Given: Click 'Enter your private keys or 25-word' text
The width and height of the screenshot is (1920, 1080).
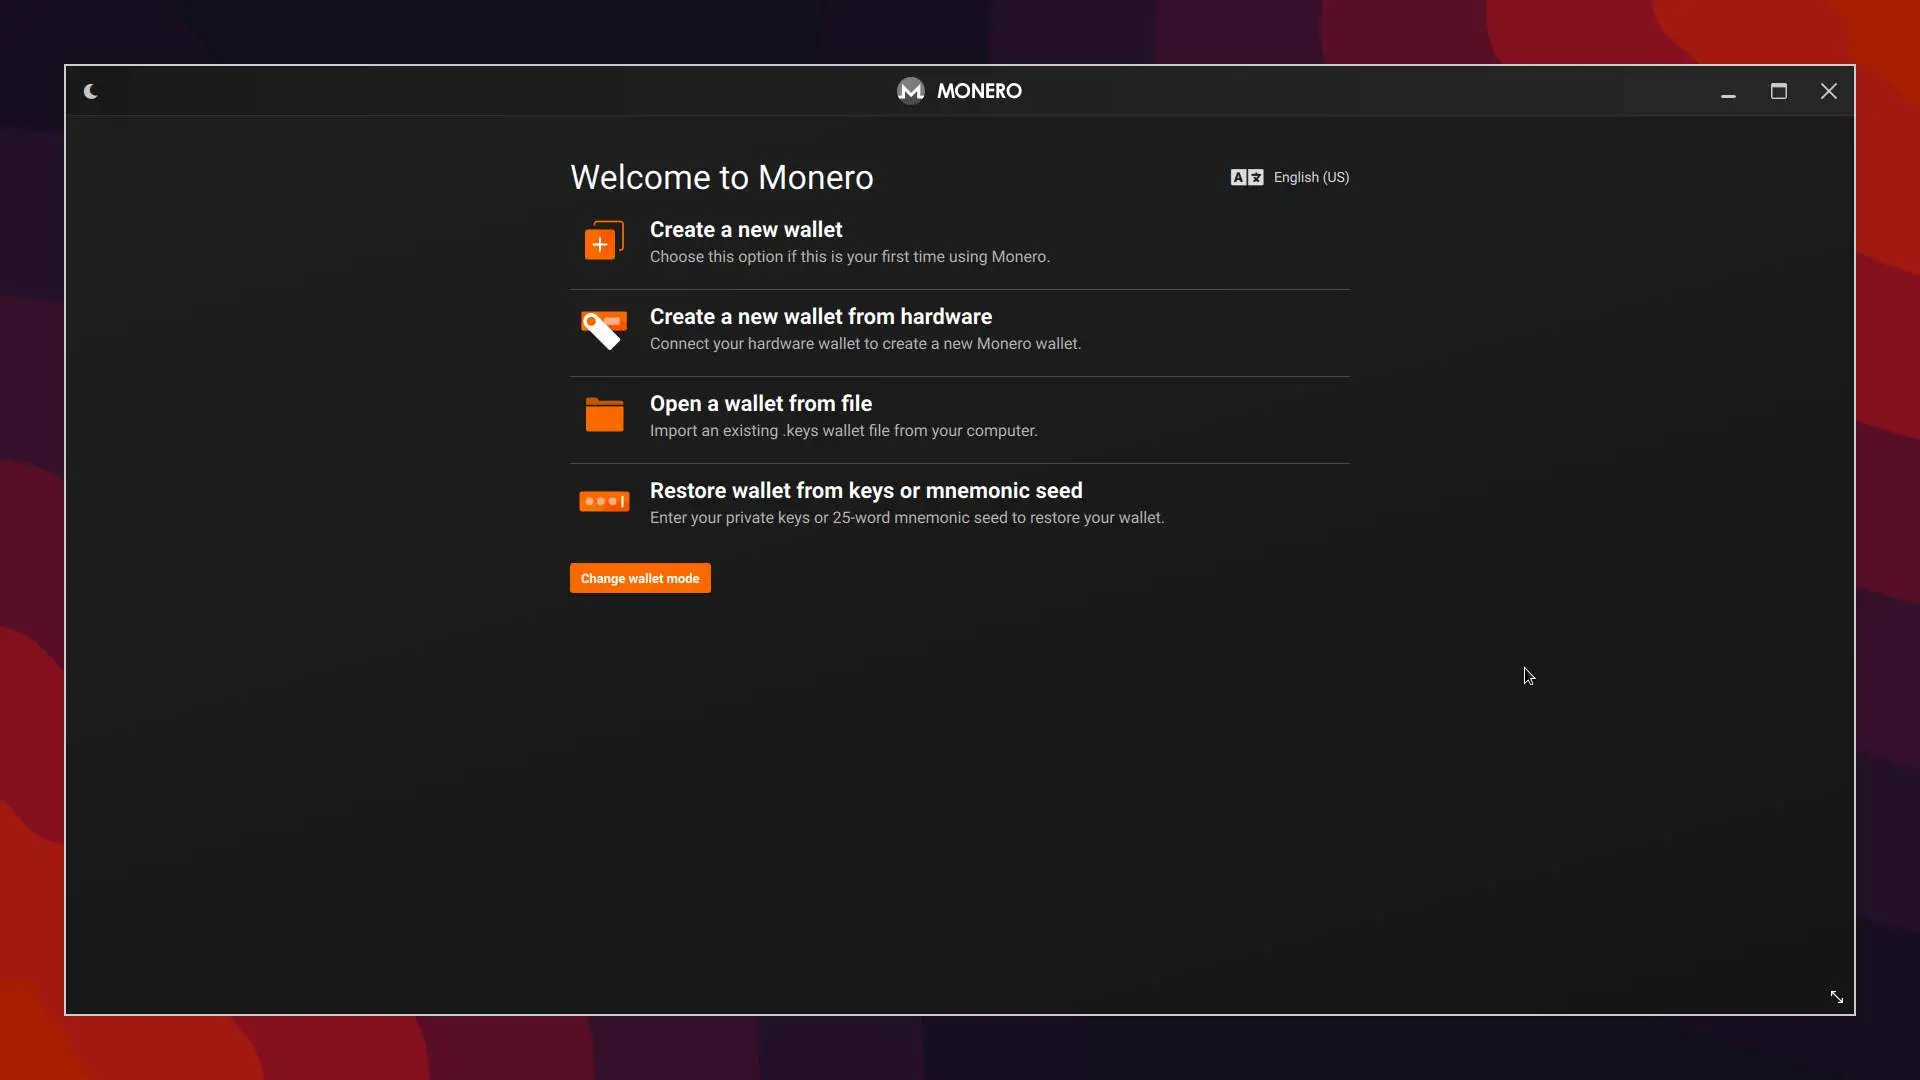Looking at the screenshot, I should [907, 518].
